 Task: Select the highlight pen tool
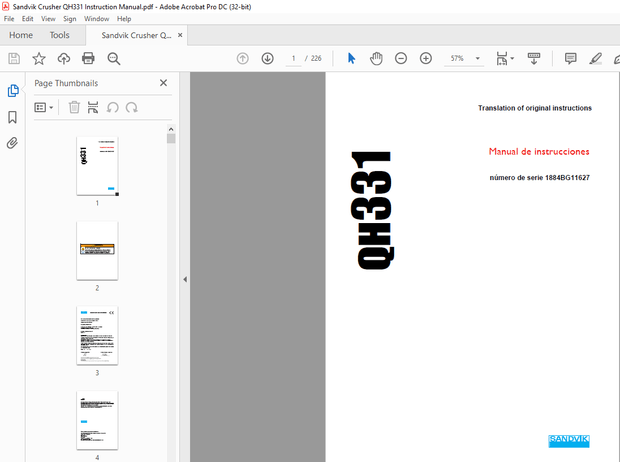coord(595,59)
